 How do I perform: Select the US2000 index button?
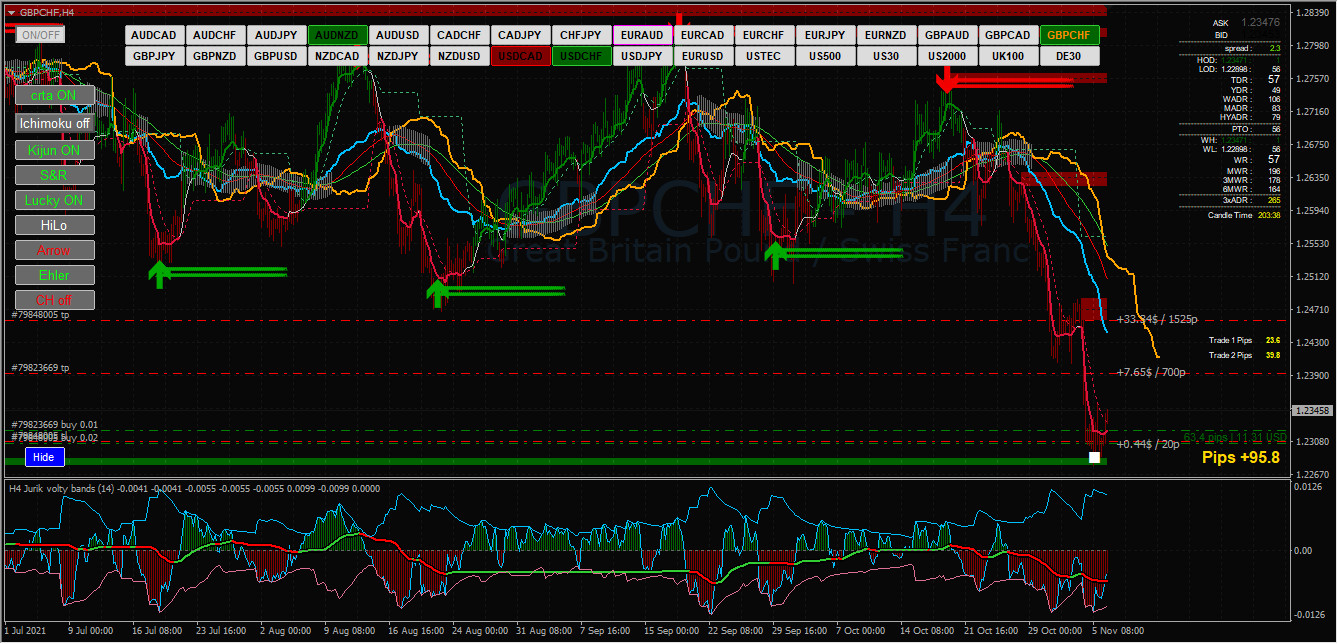click(x=947, y=56)
